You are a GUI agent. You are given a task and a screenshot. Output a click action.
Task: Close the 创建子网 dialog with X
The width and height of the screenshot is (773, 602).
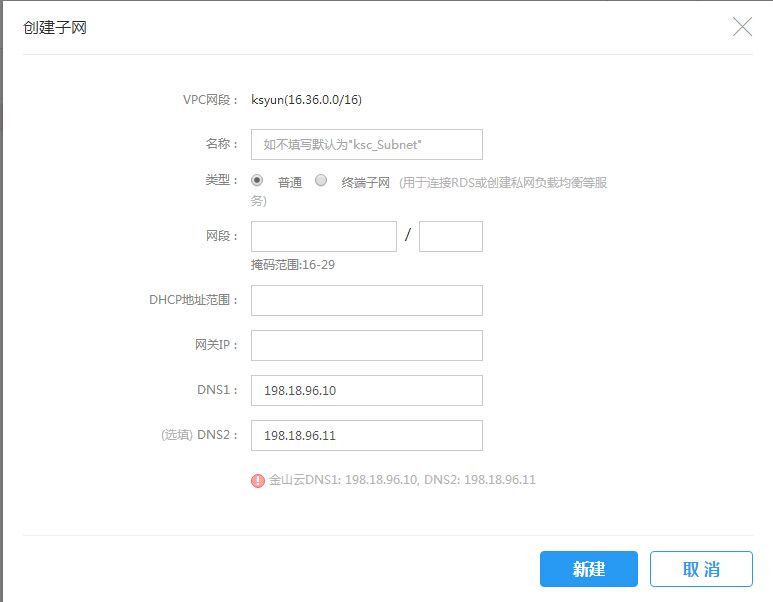pos(742,27)
